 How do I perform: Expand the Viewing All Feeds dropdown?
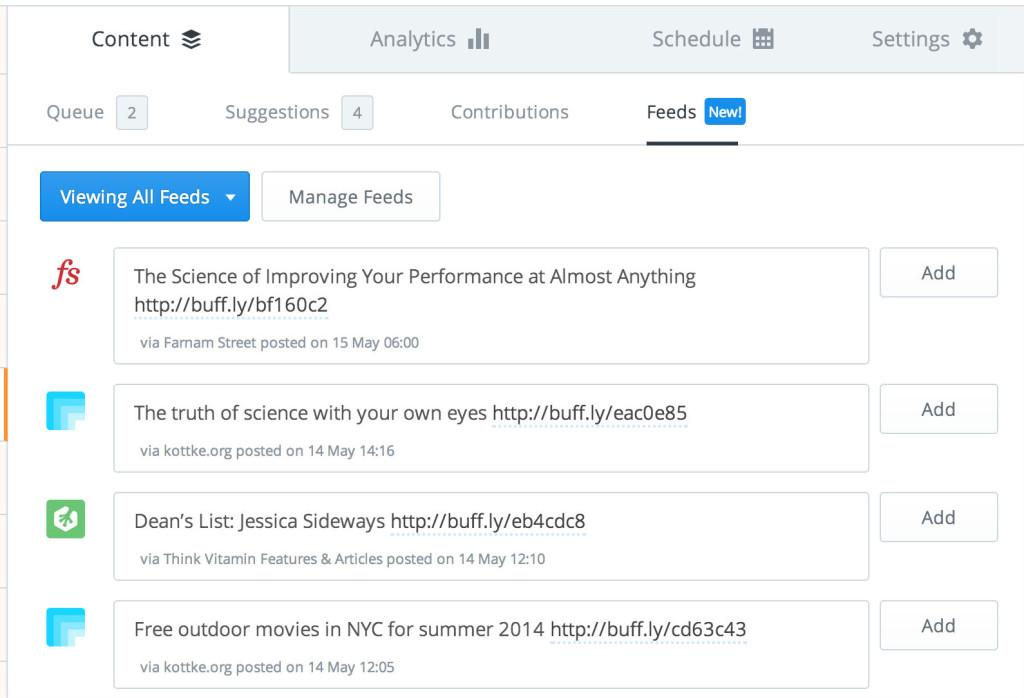coord(145,197)
